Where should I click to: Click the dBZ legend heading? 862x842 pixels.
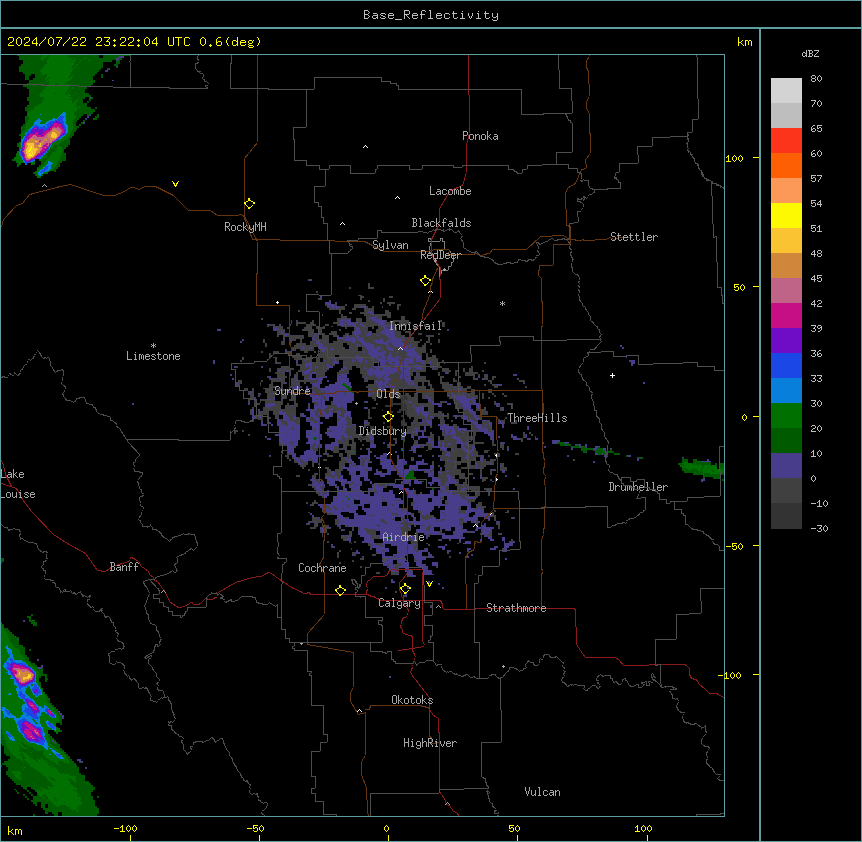pyautogui.click(x=810, y=53)
